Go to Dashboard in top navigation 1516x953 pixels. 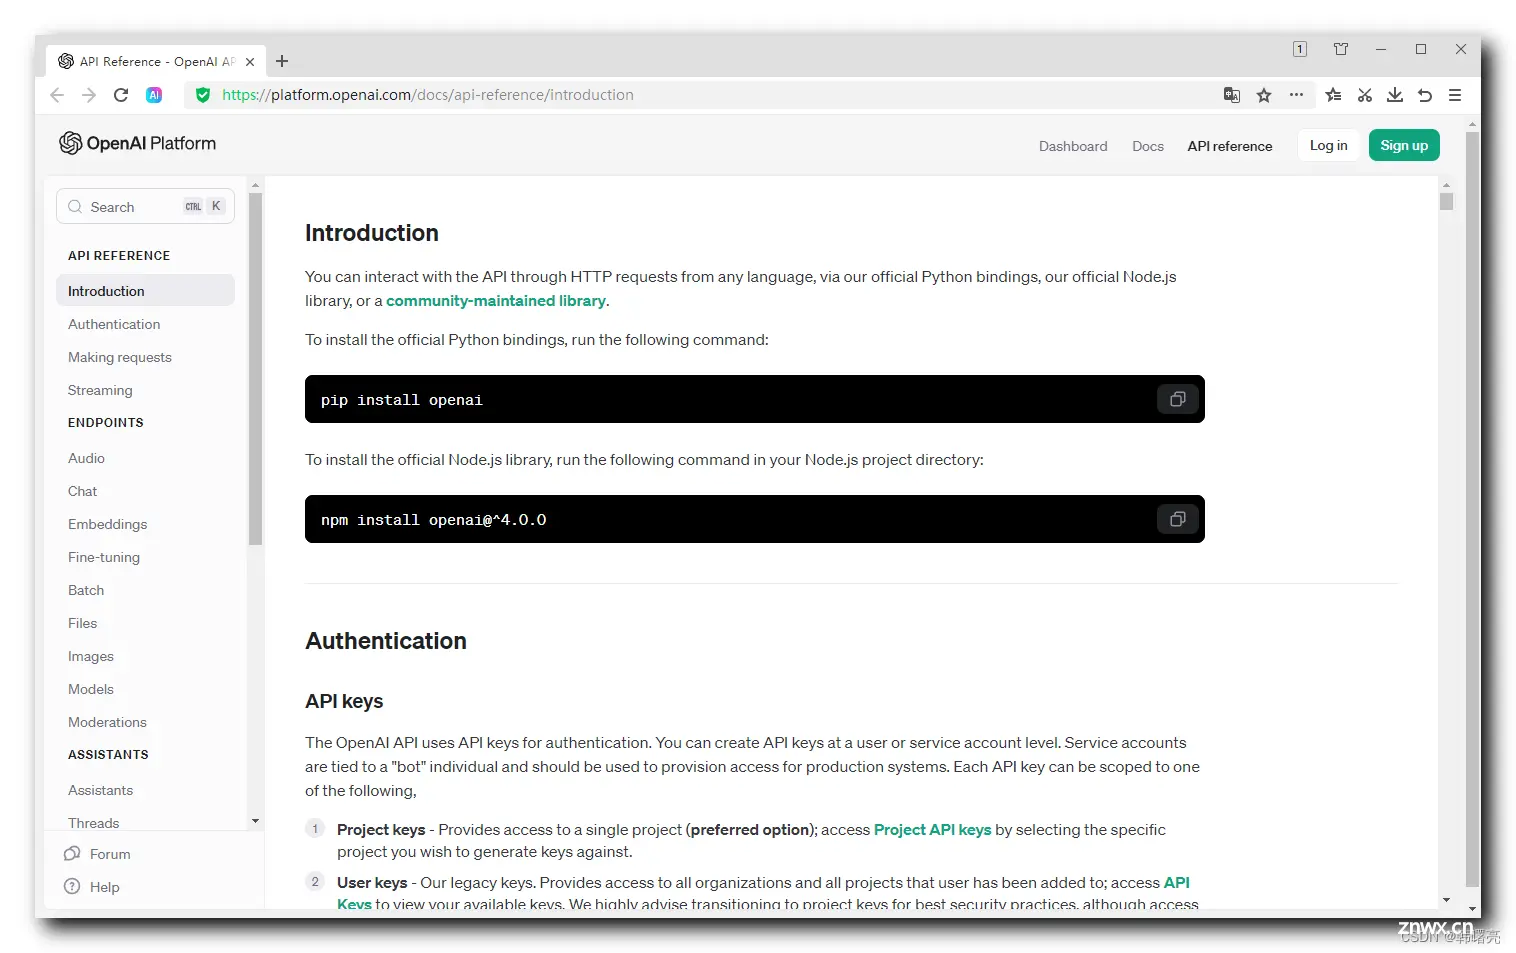pos(1073,146)
